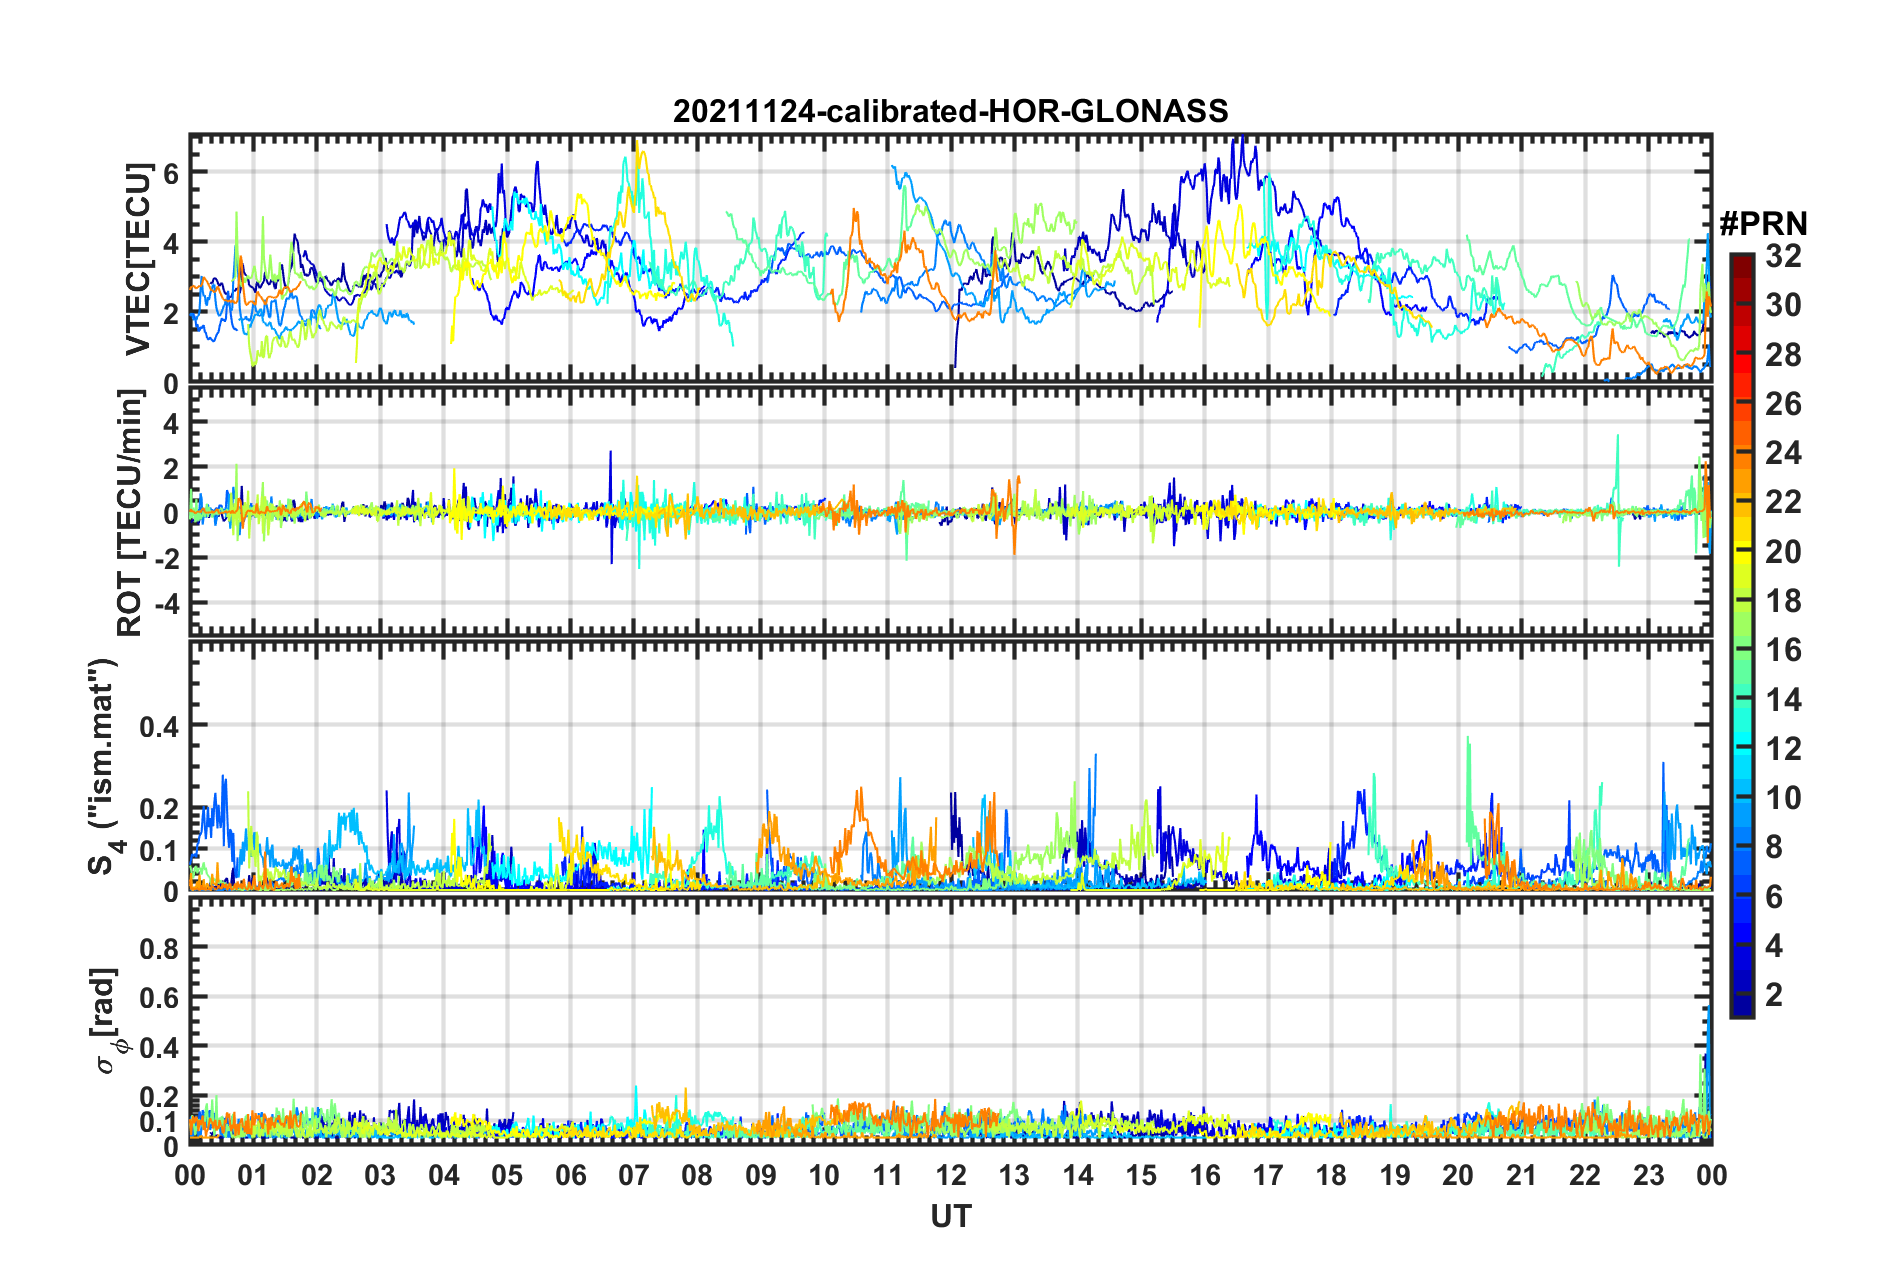The height and width of the screenshot is (1272, 1902).
Task: Click PRN colorbar tick label 26
Action: coord(1783,404)
